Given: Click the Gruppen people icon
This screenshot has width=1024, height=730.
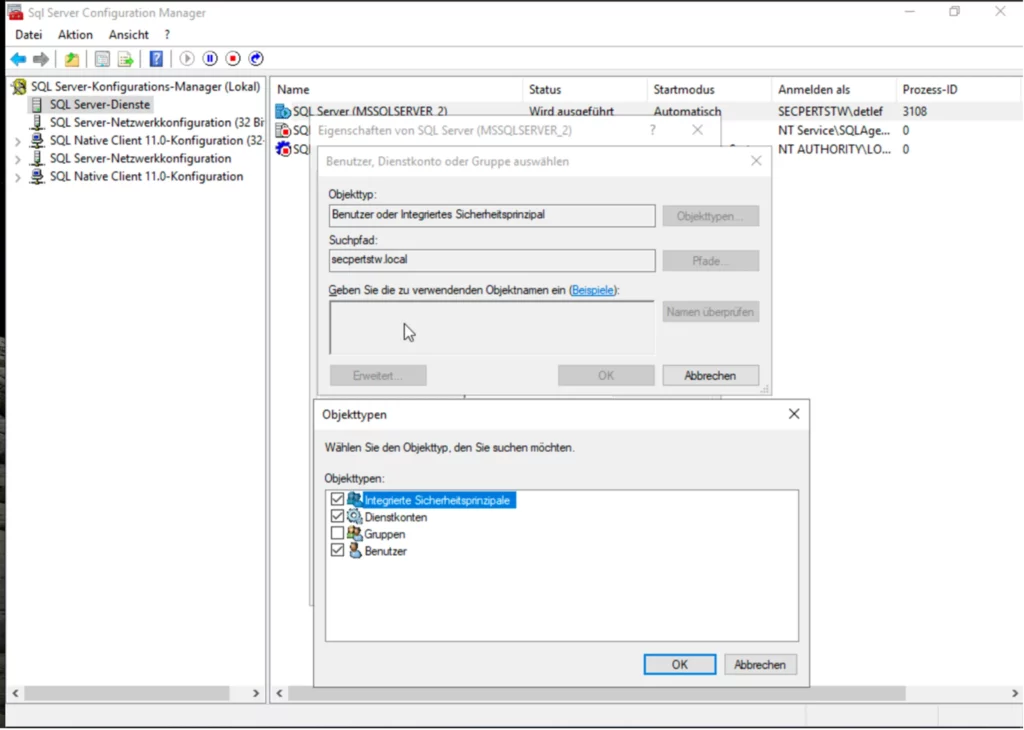Looking at the screenshot, I should [355, 533].
